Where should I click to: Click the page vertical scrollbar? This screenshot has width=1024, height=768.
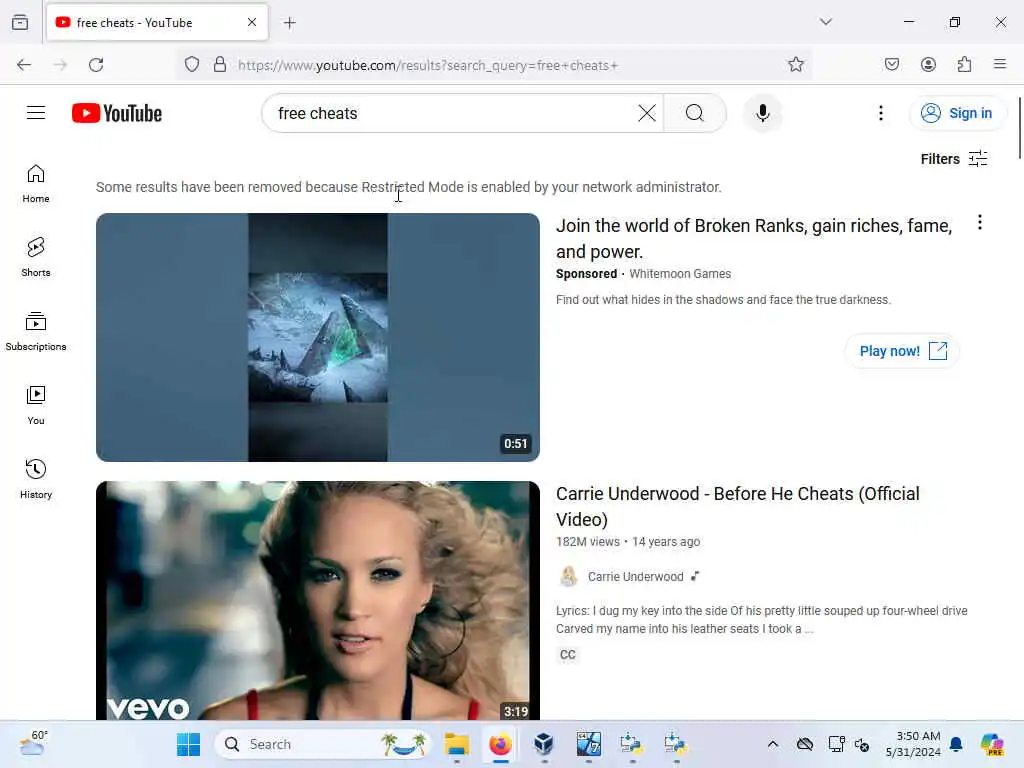[x=1019, y=128]
